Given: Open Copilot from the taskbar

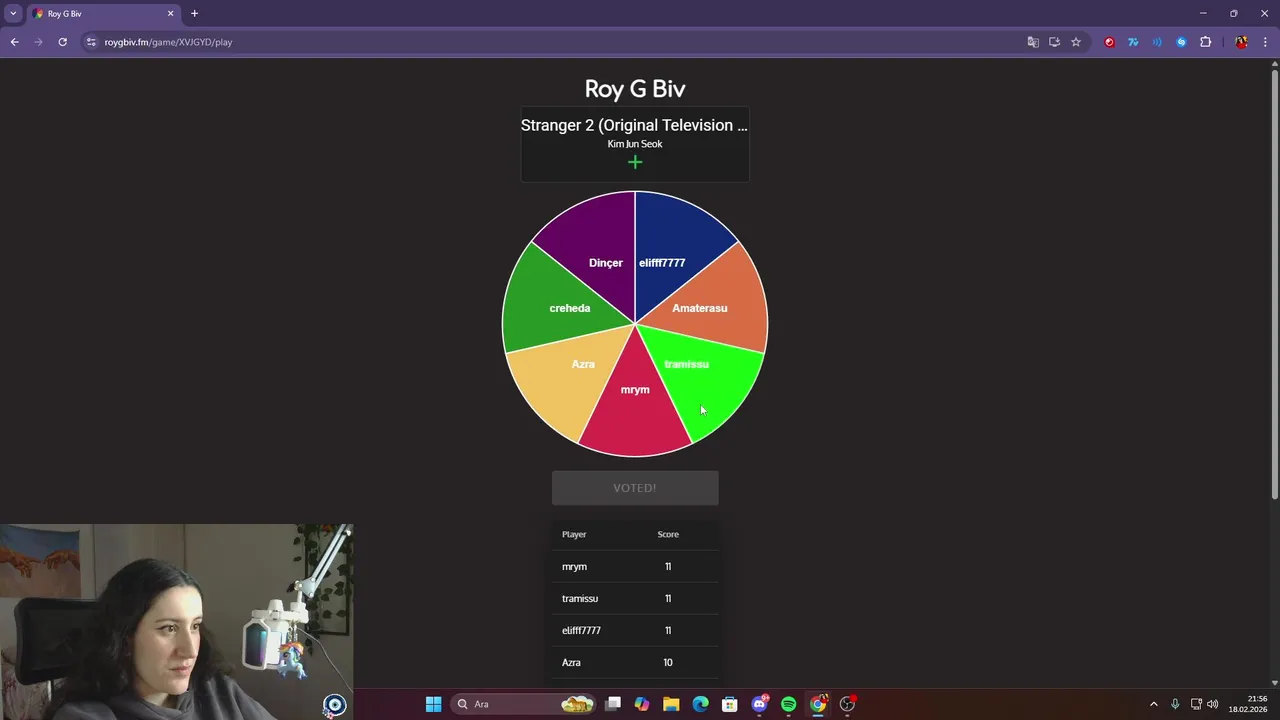Looking at the screenshot, I should pyautogui.click(x=642, y=704).
